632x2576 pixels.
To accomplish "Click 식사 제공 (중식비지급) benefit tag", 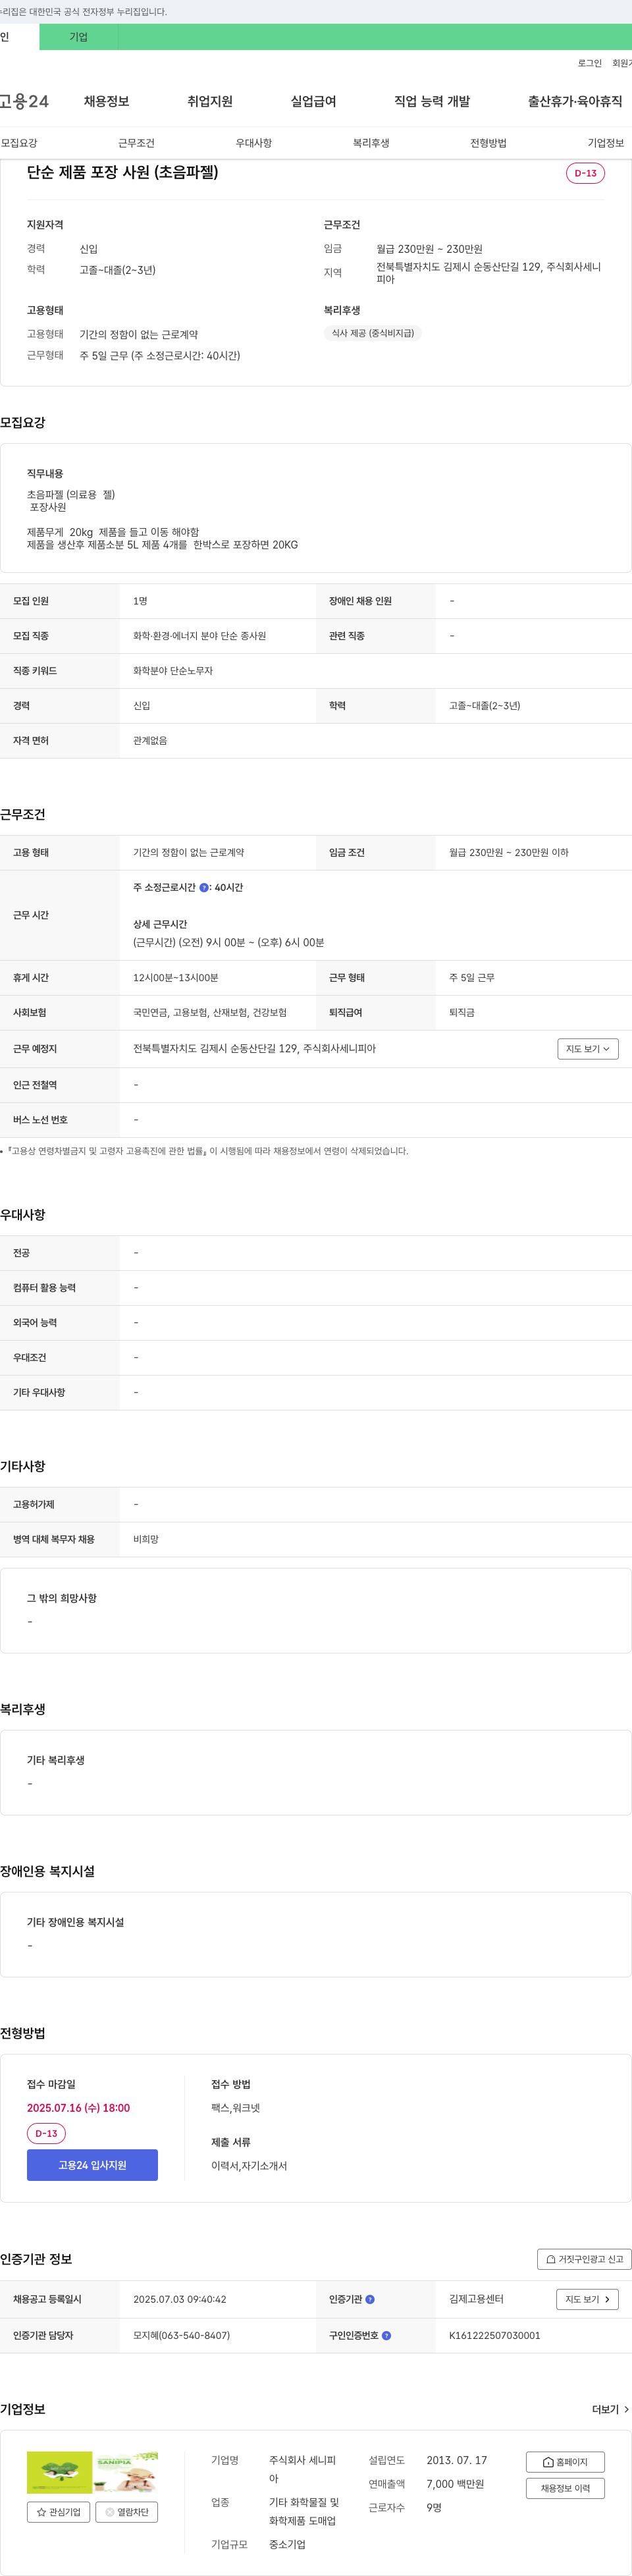I will 372,333.
